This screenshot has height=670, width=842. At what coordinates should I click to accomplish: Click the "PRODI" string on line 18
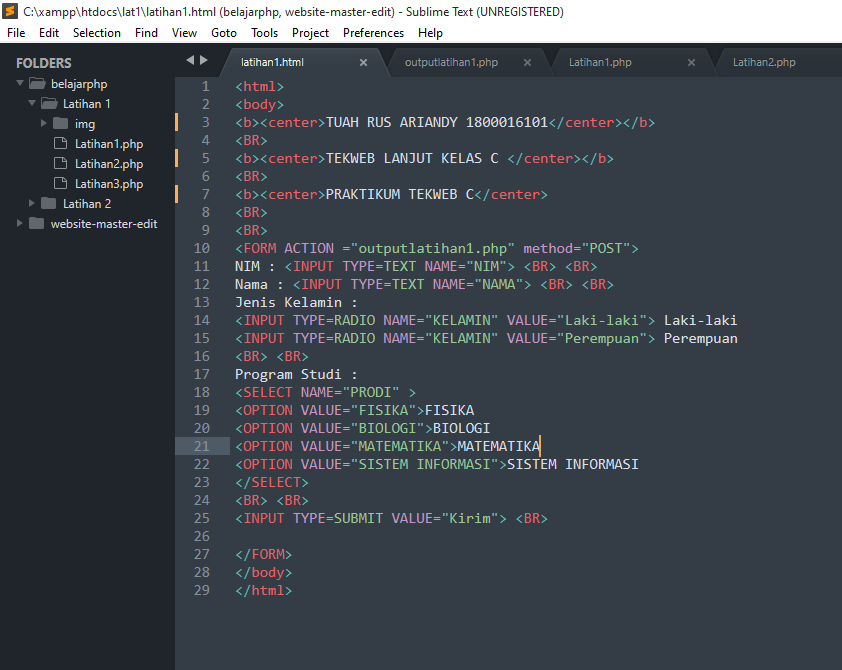point(371,392)
